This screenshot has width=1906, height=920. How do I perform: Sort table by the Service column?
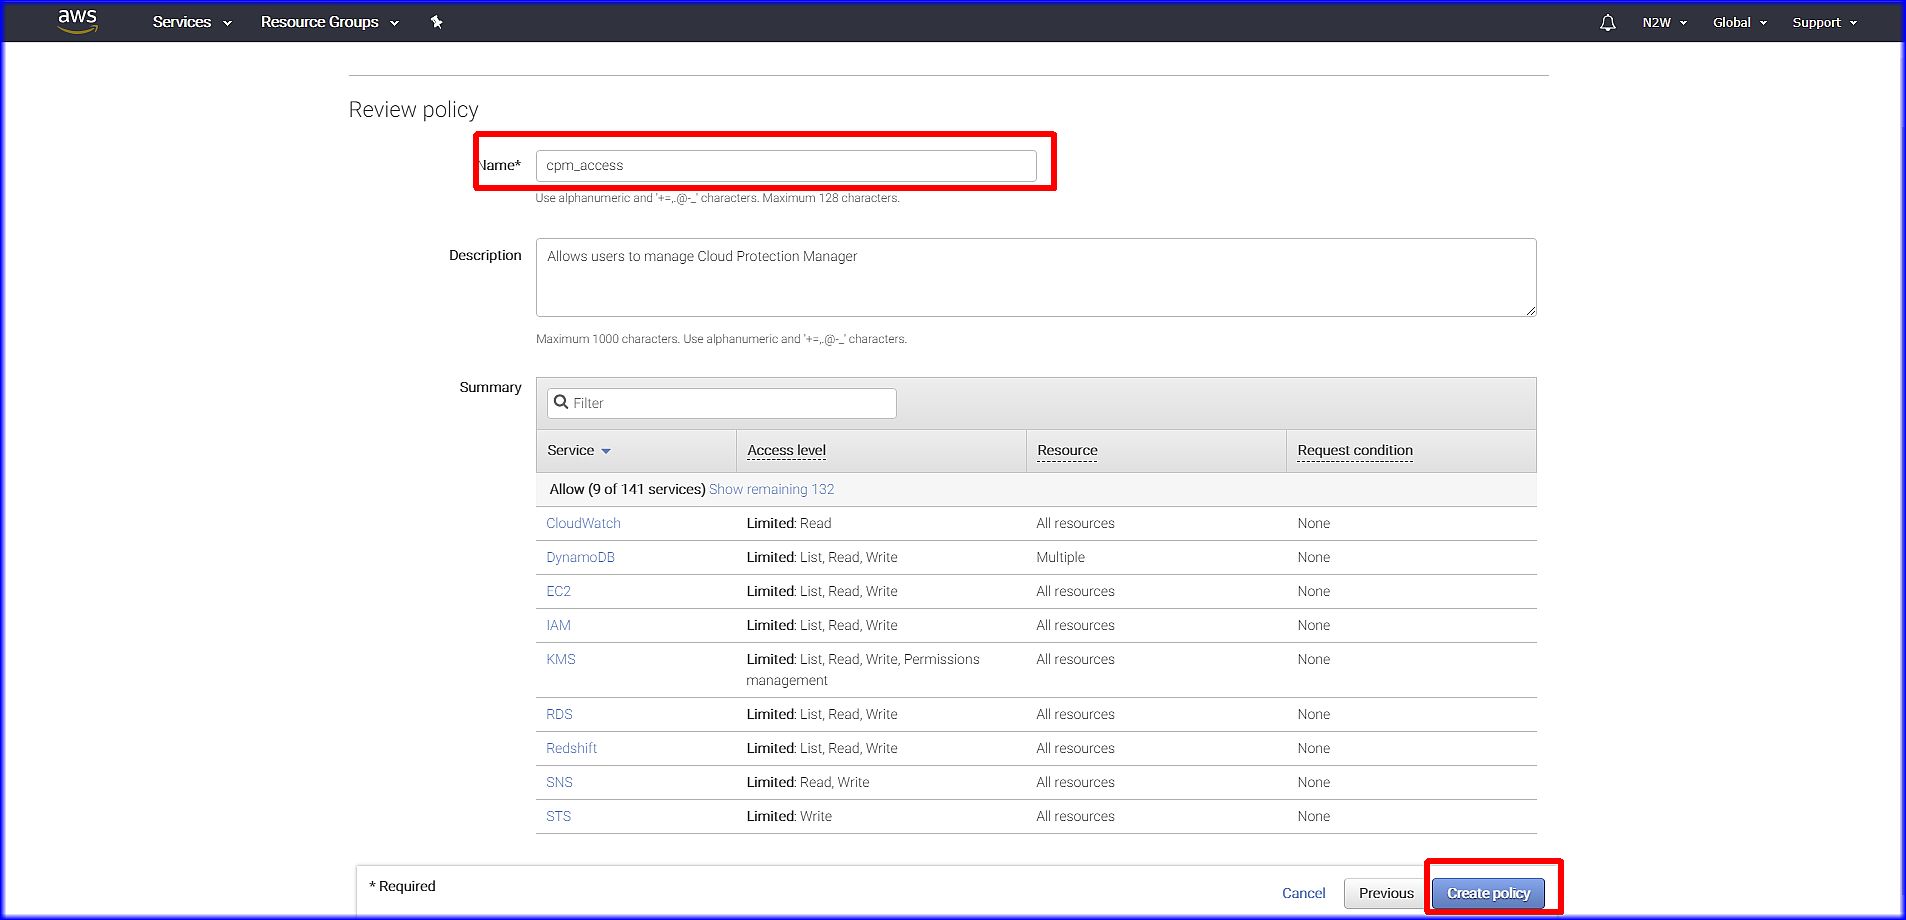click(579, 451)
